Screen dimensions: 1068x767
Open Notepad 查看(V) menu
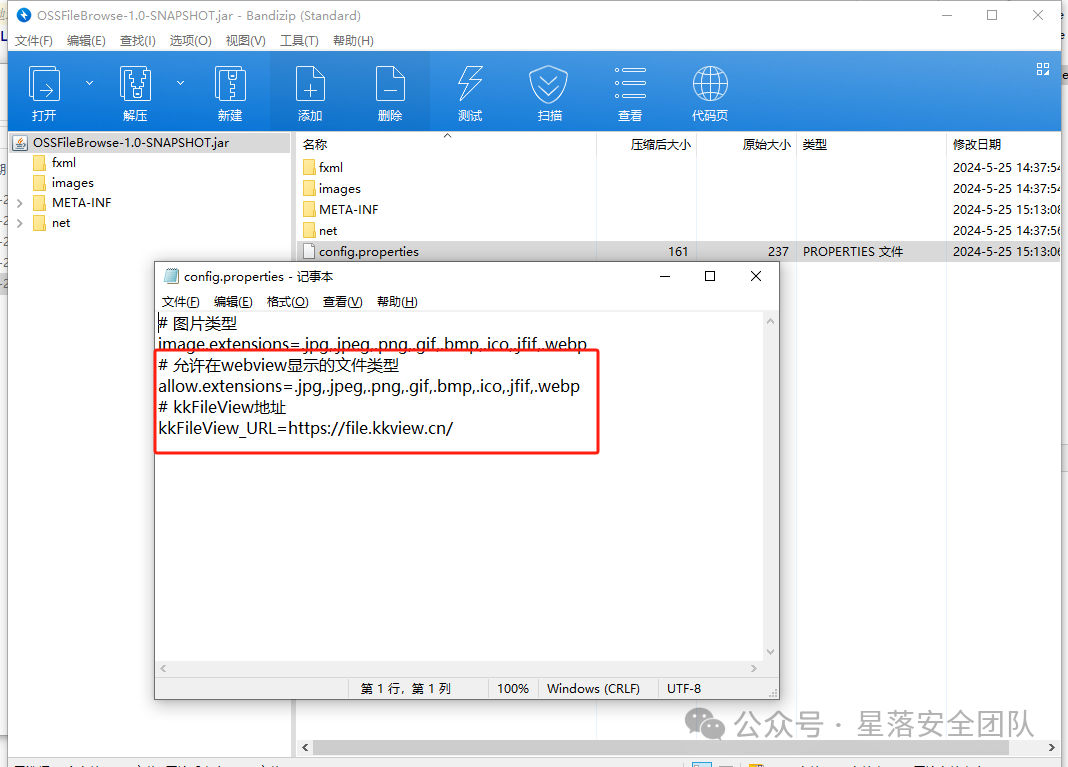[343, 302]
